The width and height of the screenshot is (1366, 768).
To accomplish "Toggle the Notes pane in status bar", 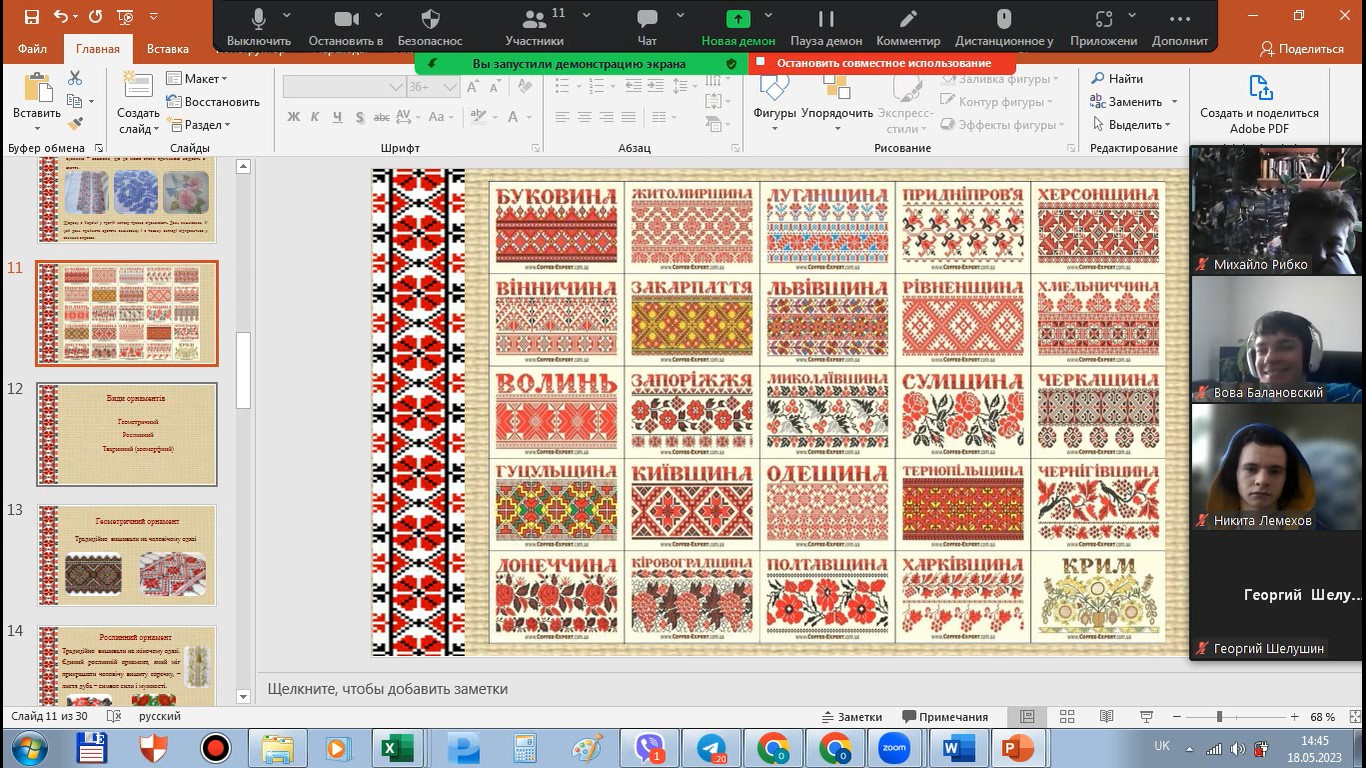I will (x=851, y=717).
